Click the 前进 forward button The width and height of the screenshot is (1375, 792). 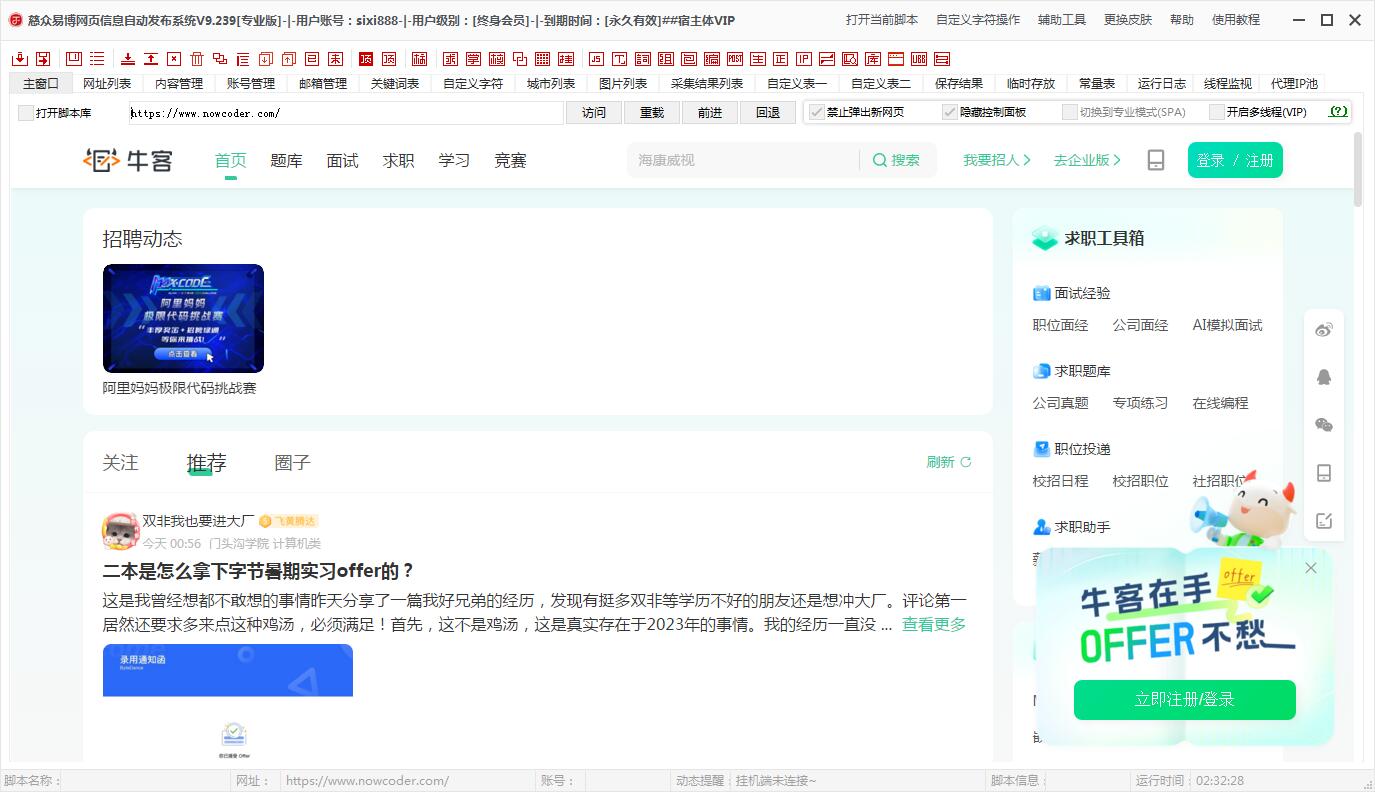pos(710,113)
